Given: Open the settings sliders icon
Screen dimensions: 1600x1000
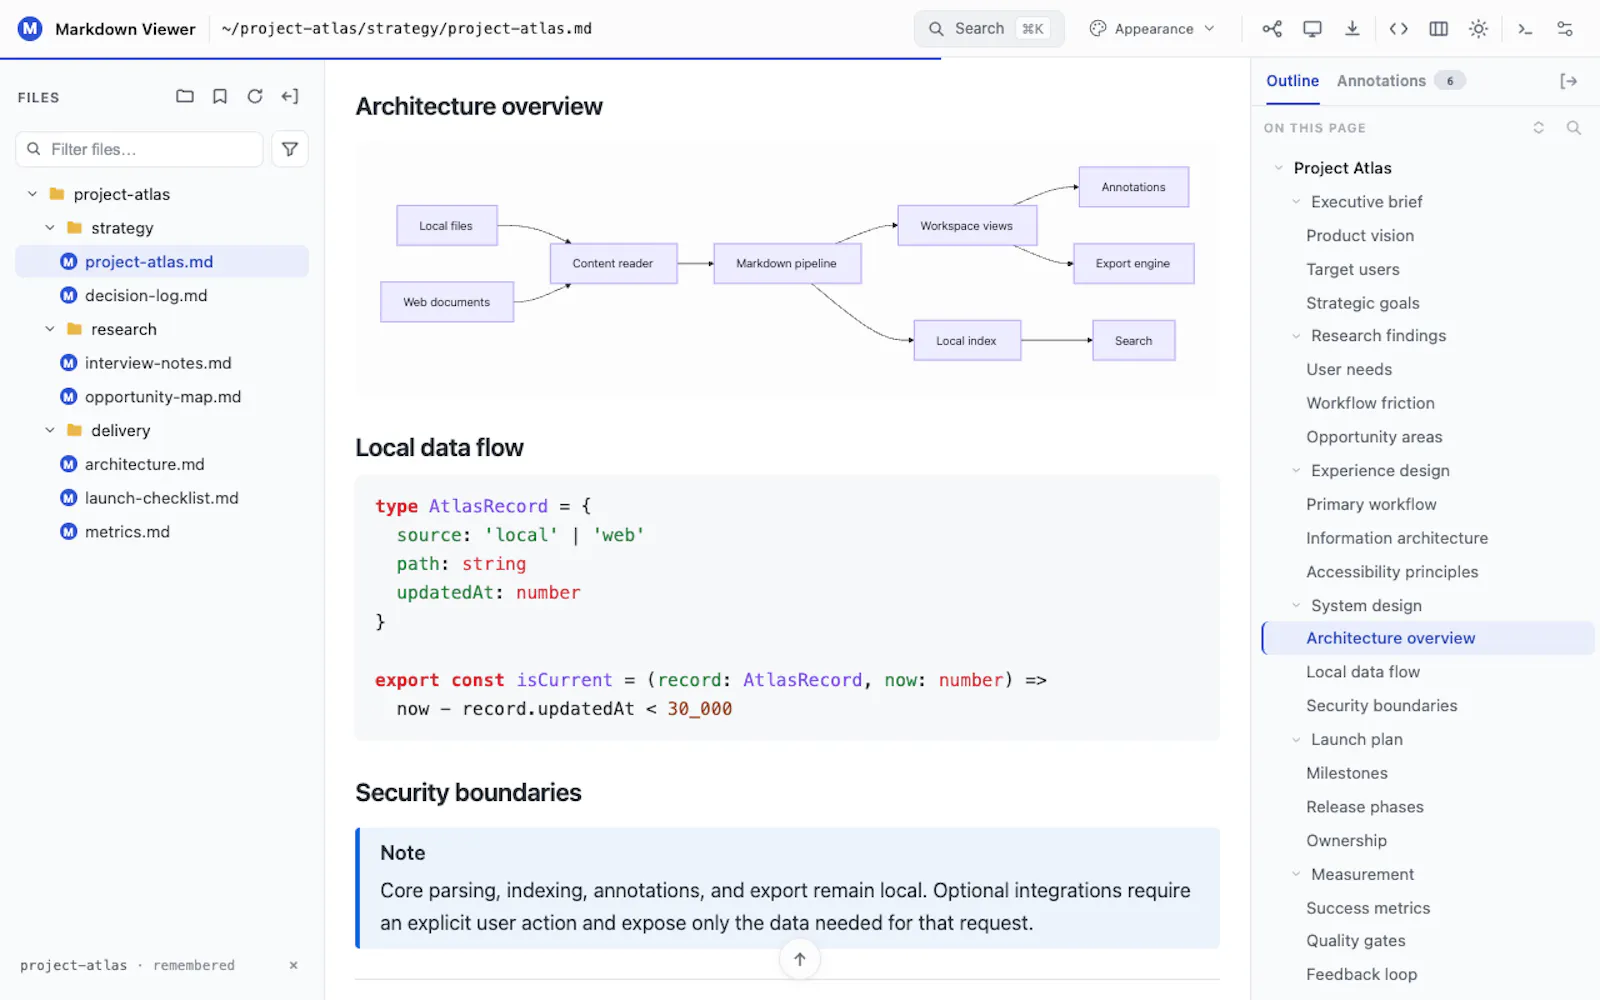Looking at the screenshot, I should pyautogui.click(x=1565, y=29).
